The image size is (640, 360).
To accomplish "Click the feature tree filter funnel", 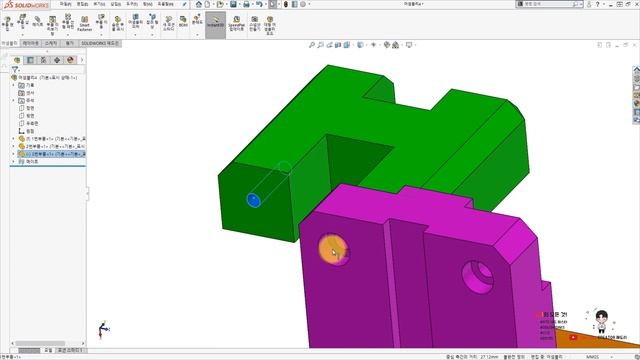I will click(15, 69).
